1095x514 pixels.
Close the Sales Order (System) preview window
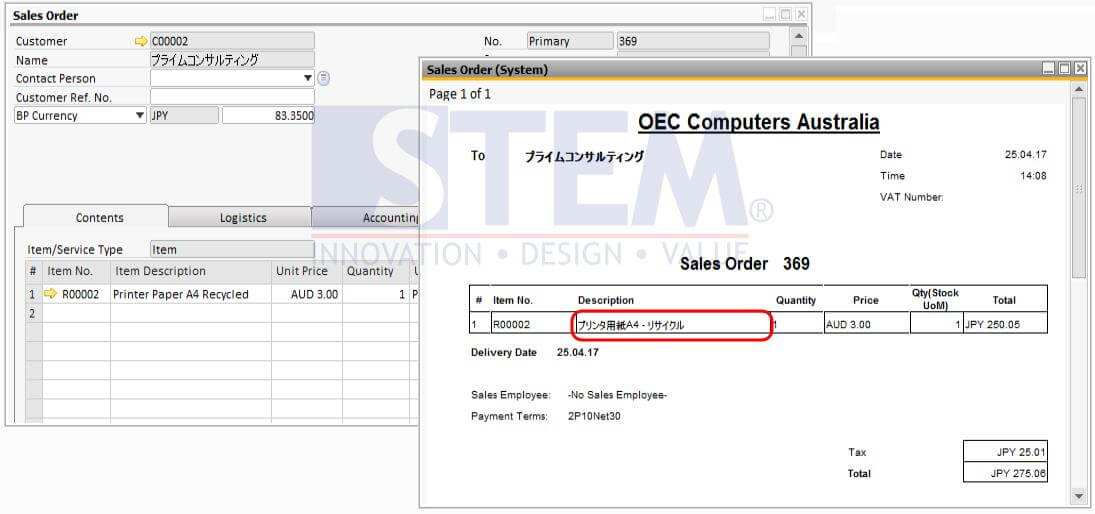pyautogui.click(x=1080, y=68)
